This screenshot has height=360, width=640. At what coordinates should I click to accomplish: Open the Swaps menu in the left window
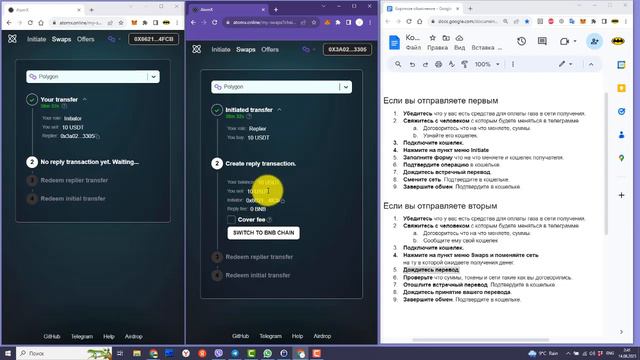(x=61, y=39)
